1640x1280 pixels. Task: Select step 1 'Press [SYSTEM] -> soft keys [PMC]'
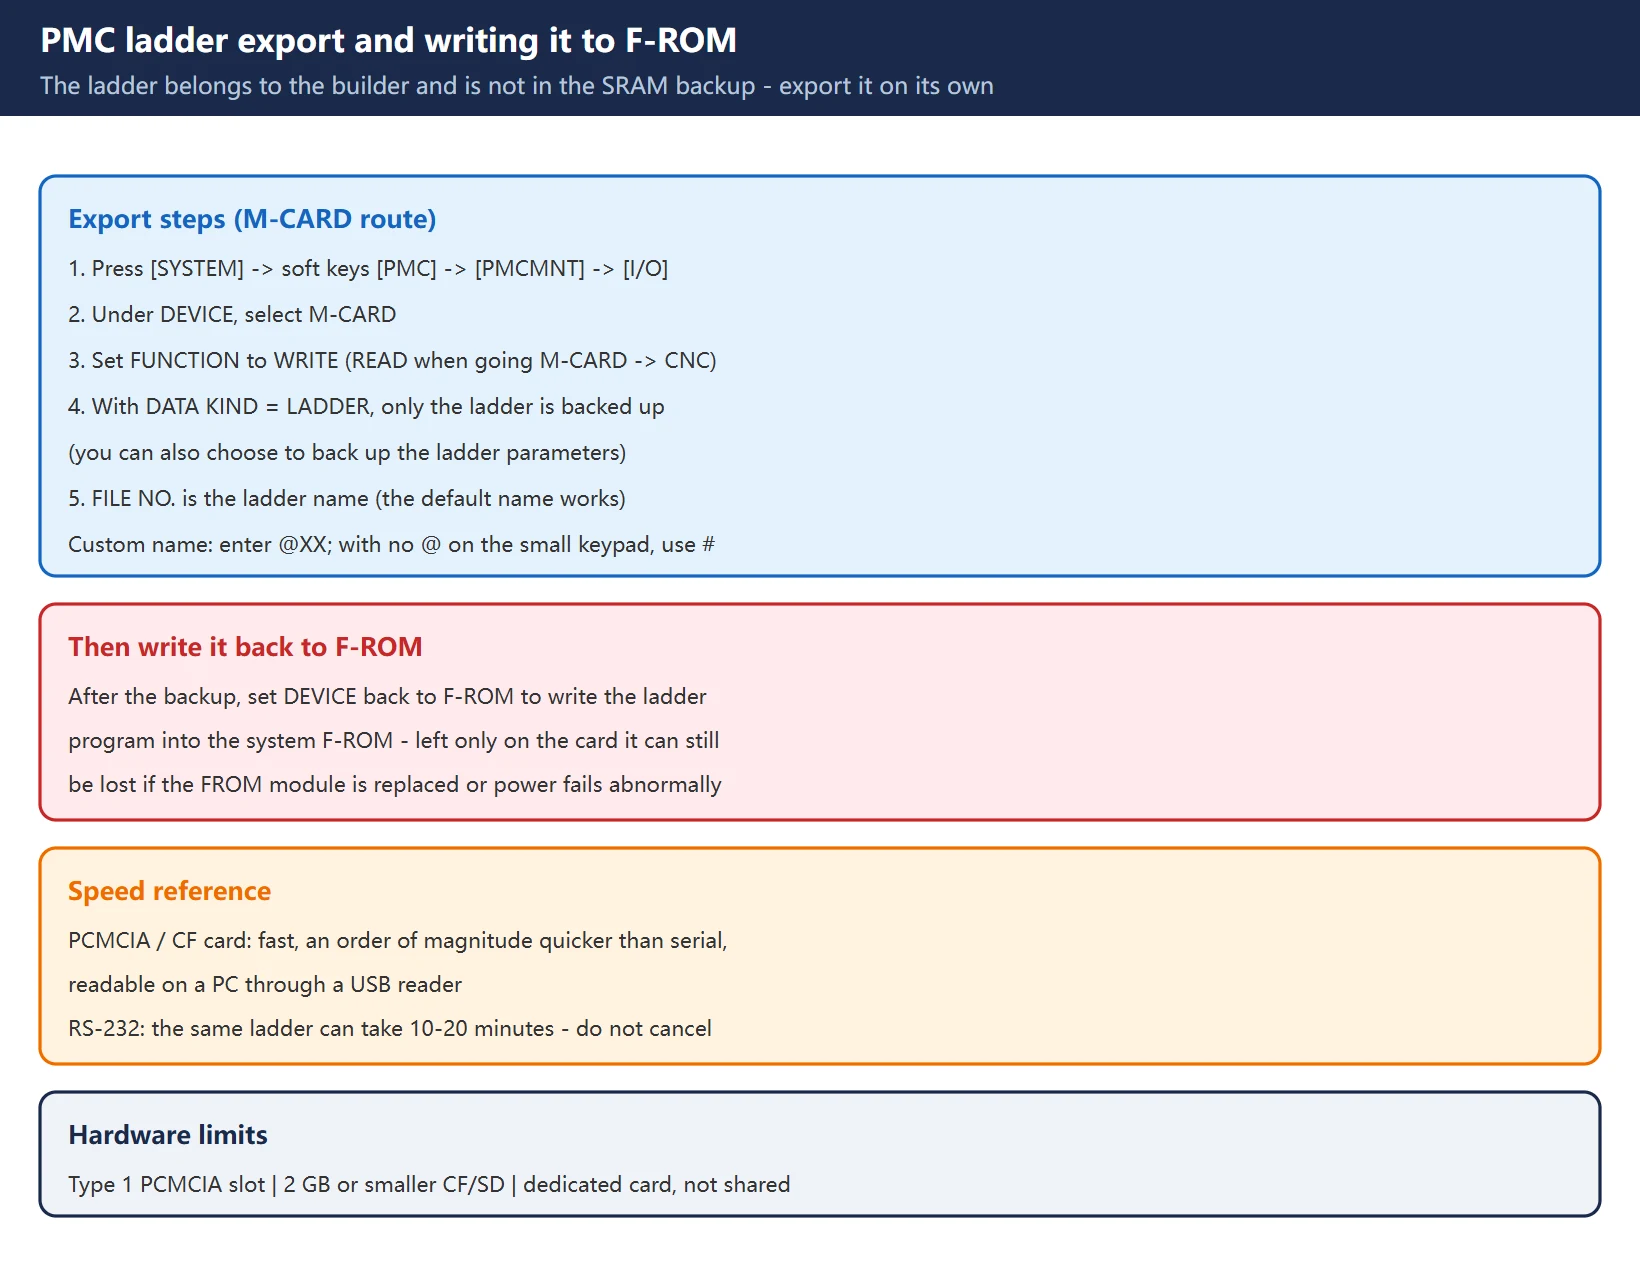point(368,268)
